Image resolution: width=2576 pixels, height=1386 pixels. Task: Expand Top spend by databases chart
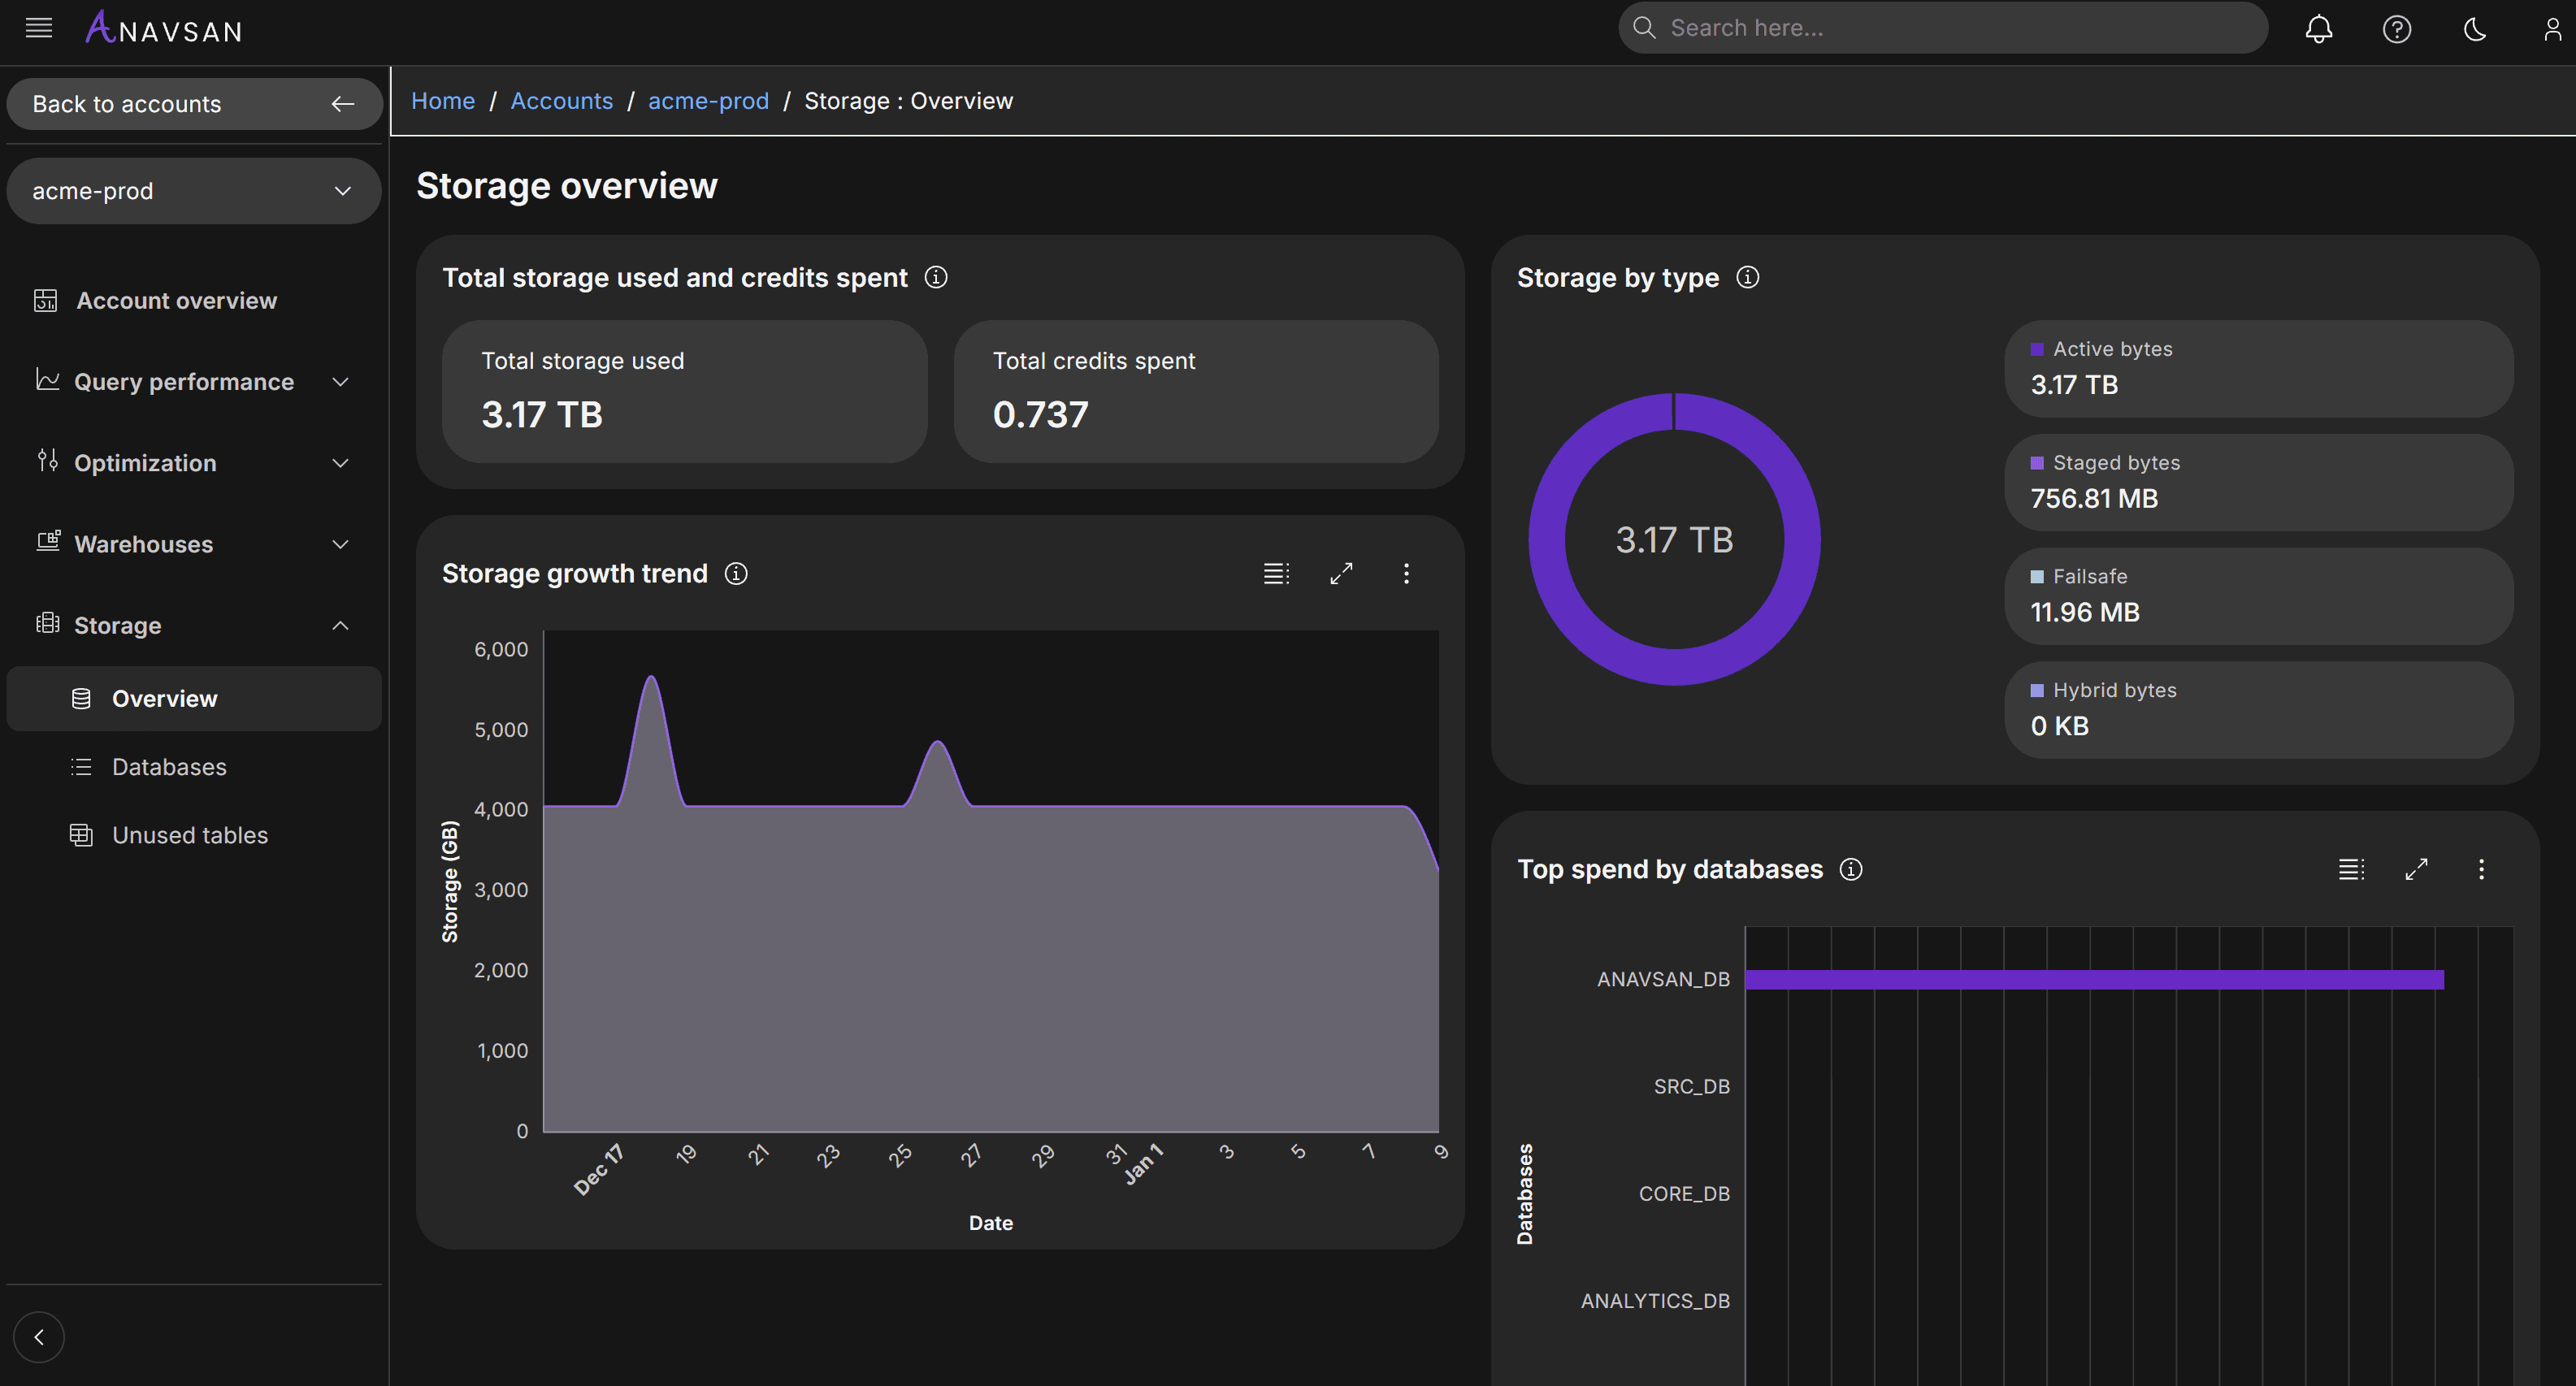pos(2416,869)
